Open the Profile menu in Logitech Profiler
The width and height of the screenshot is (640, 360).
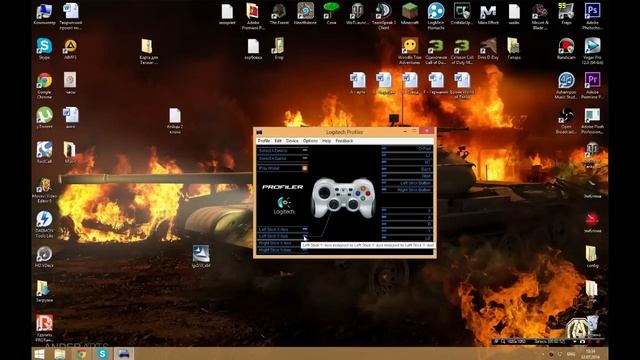(264, 141)
